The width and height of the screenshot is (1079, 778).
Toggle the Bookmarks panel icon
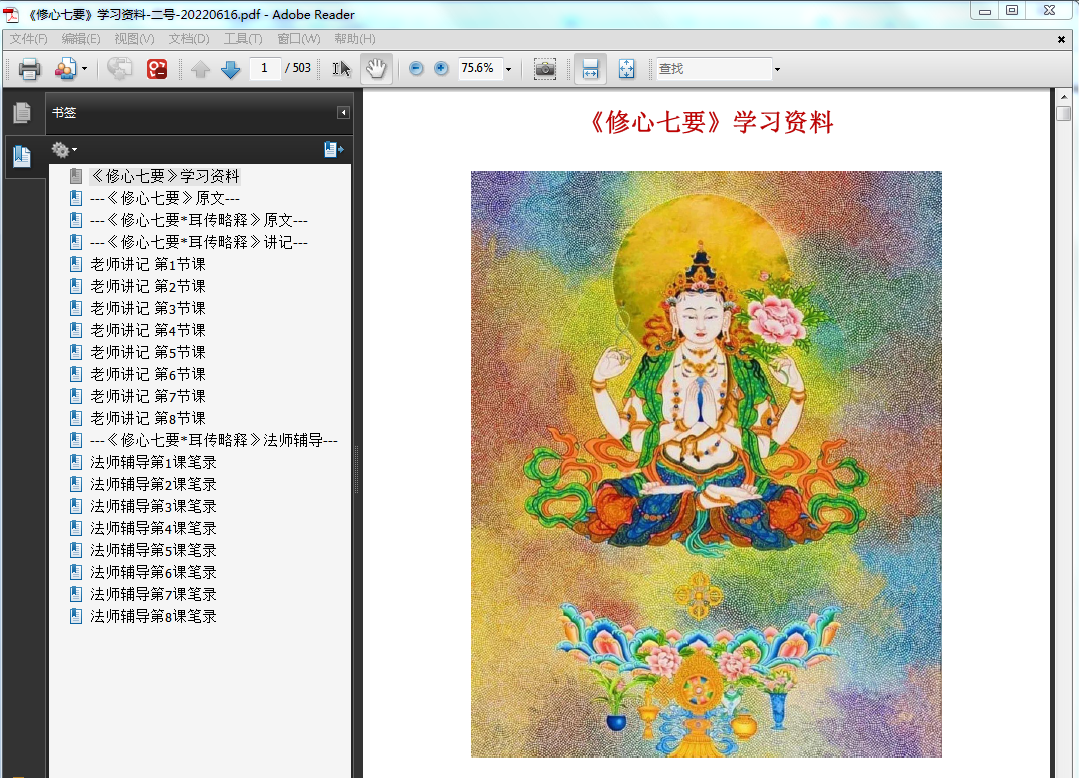(22, 156)
